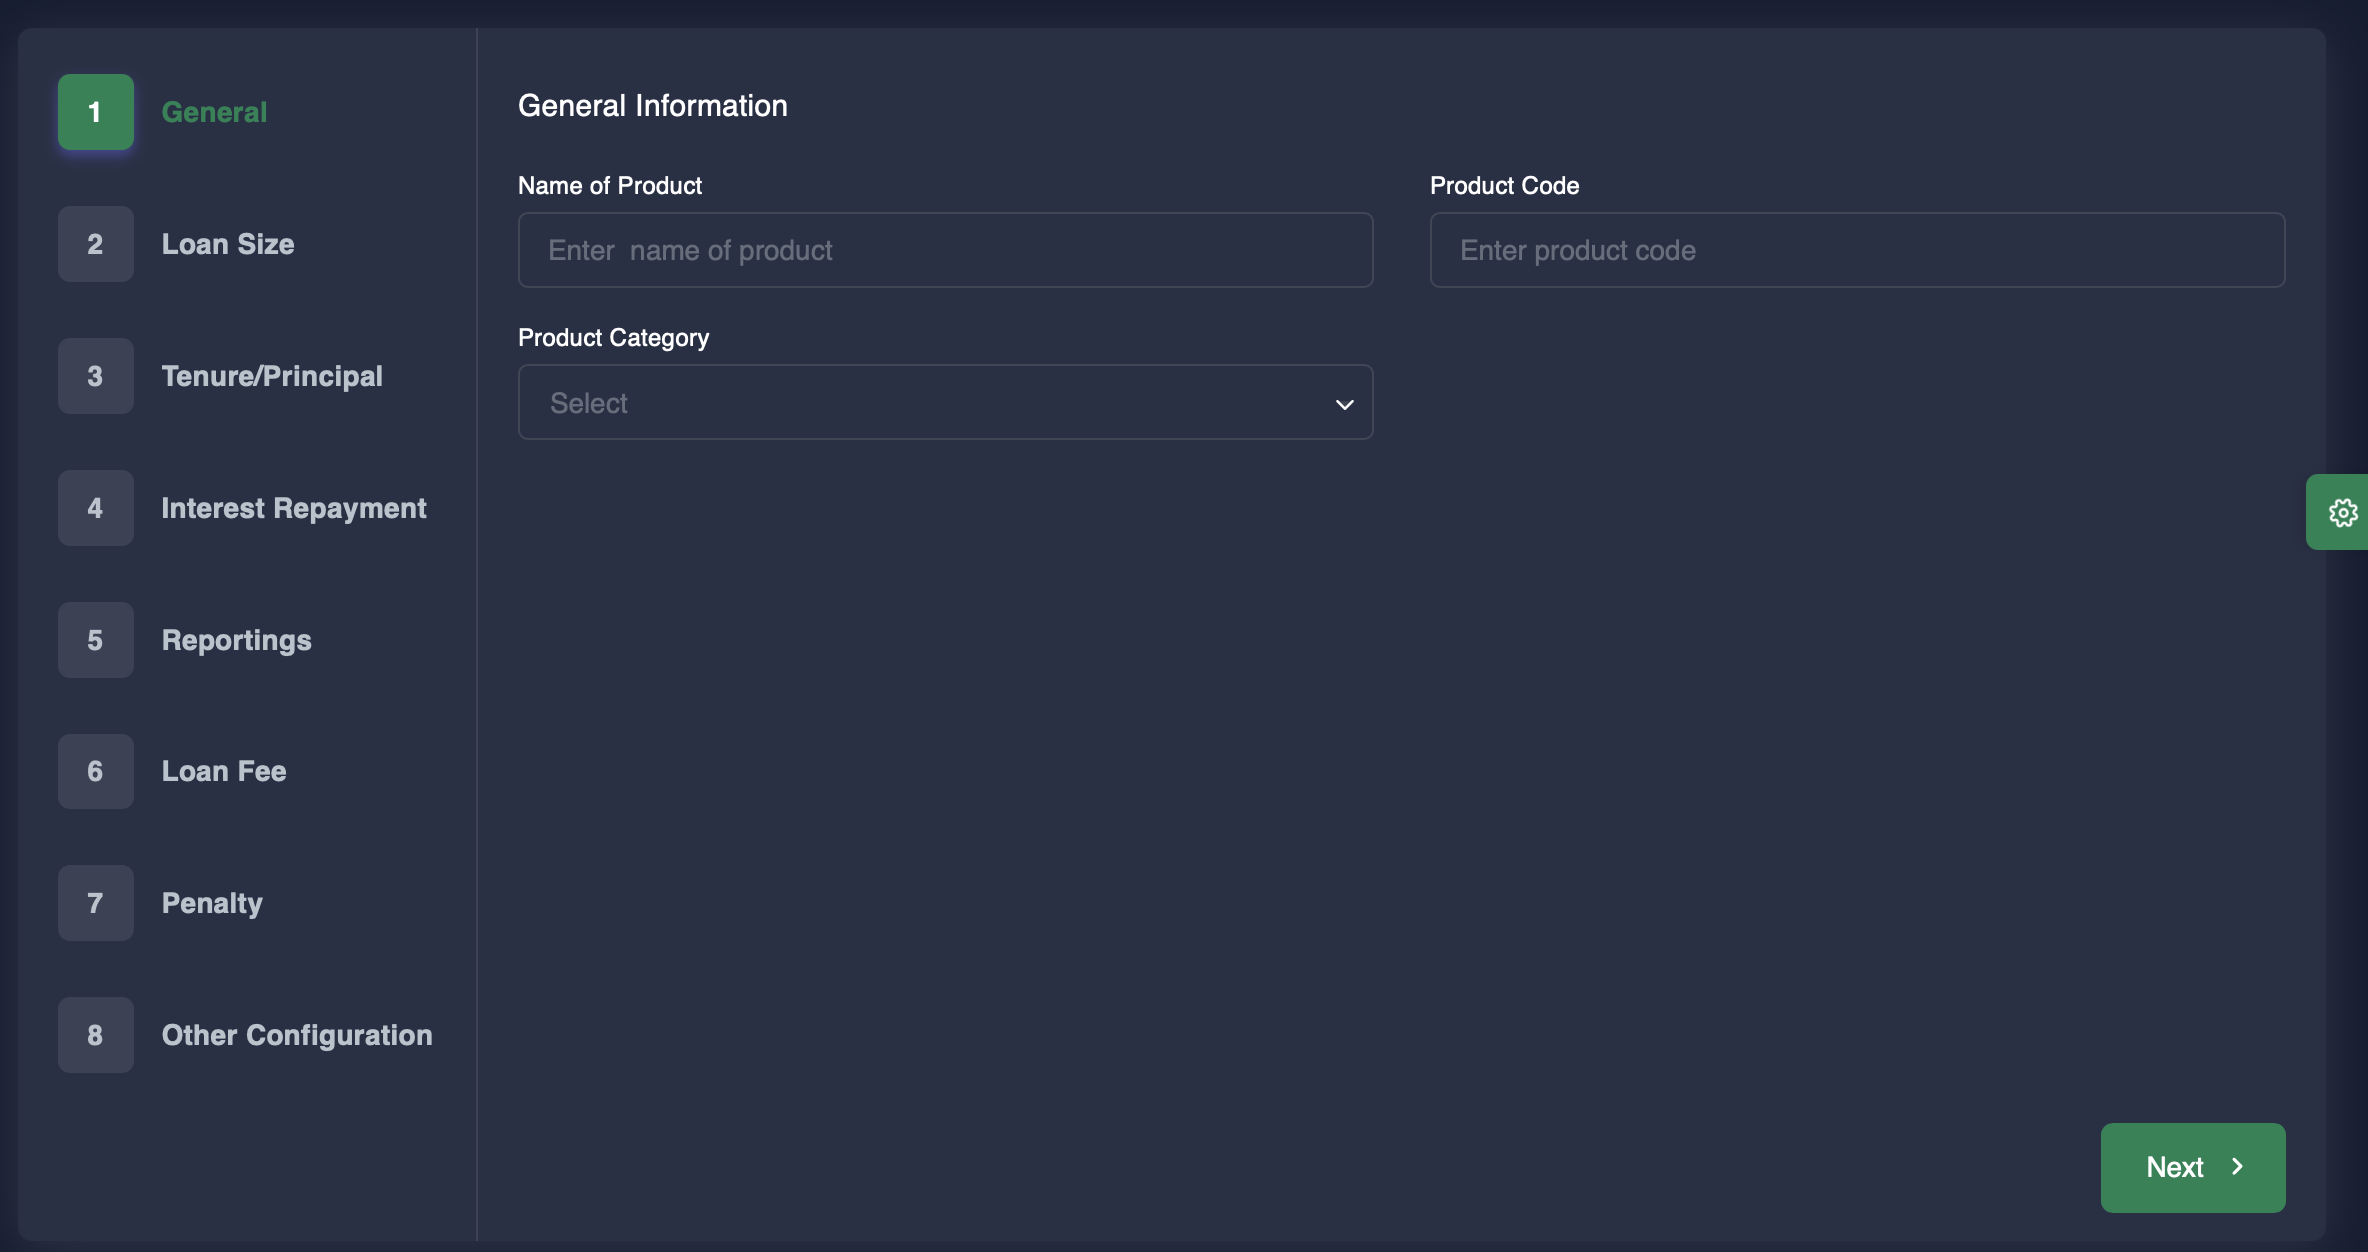This screenshot has width=2368, height=1252.
Task: Switch to the Tenure/Principal step
Action: 272,376
